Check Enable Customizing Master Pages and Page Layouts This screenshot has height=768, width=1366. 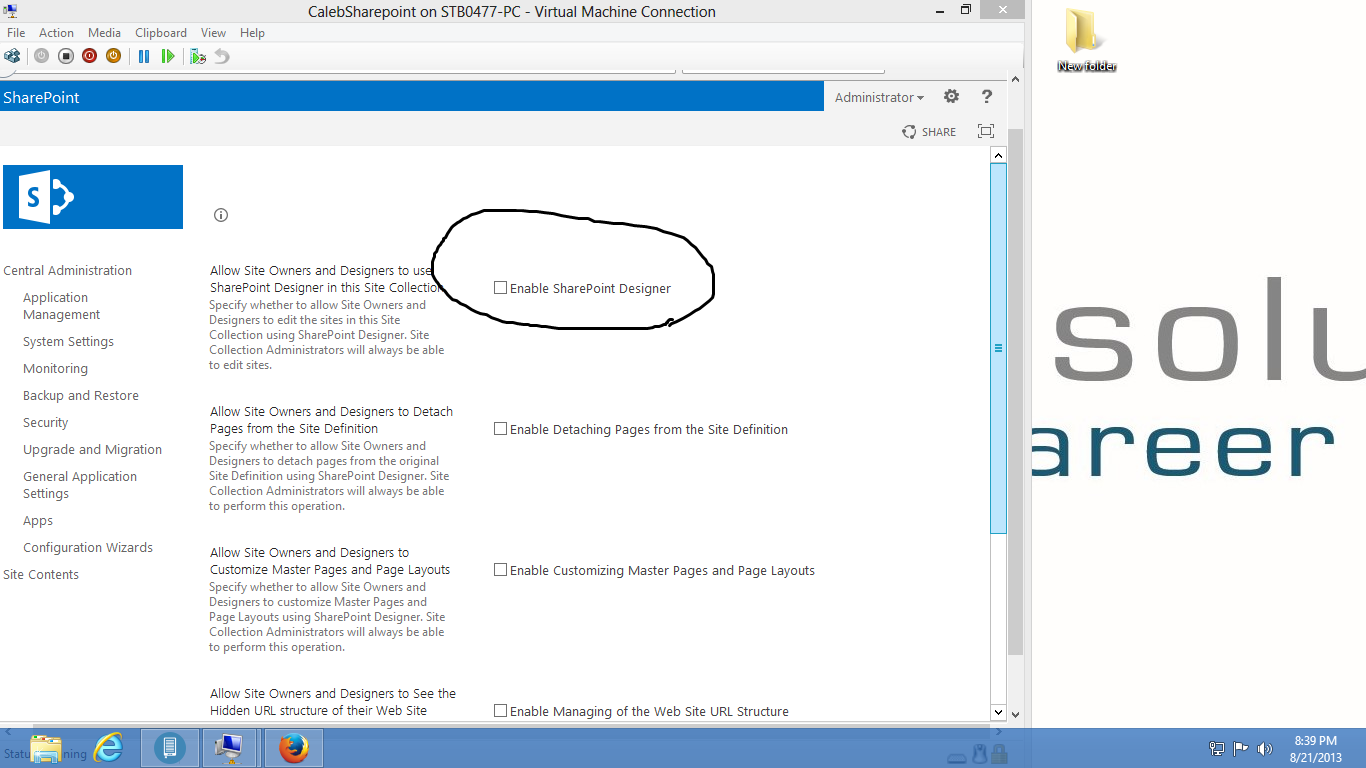(x=500, y=570)
